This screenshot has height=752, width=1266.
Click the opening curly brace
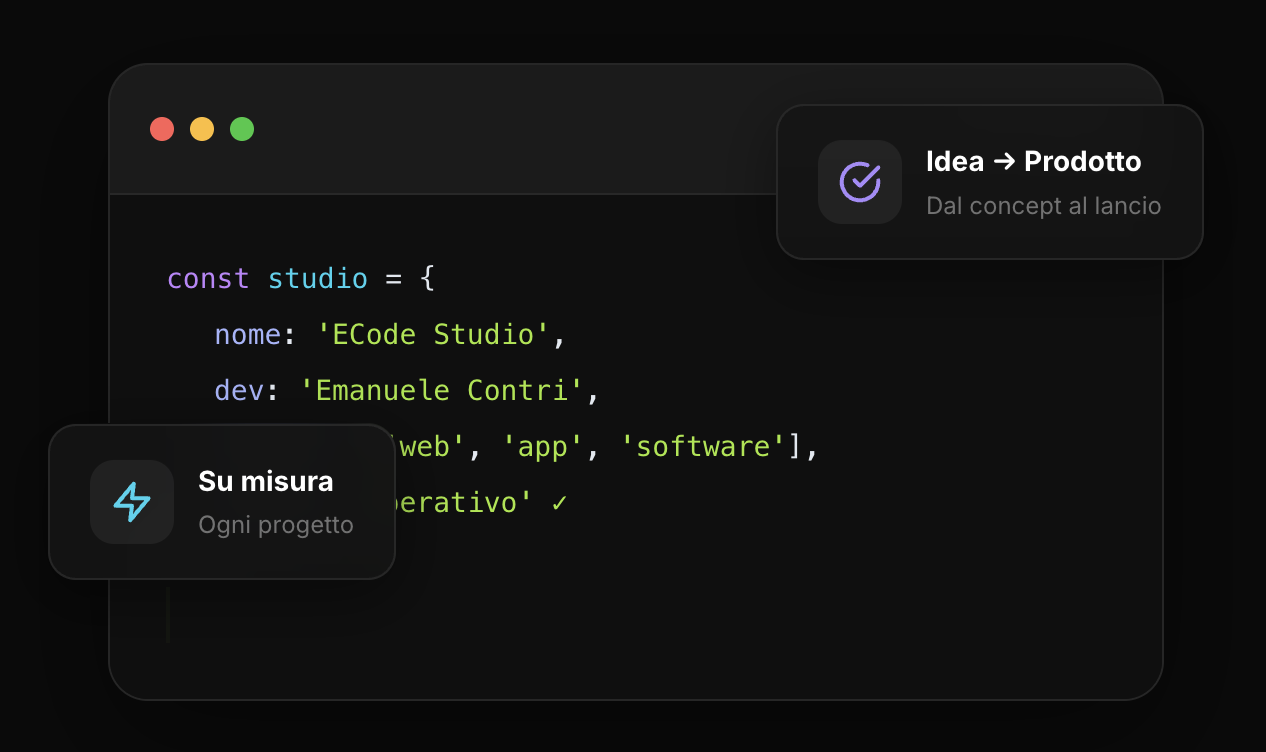(427, 278)
